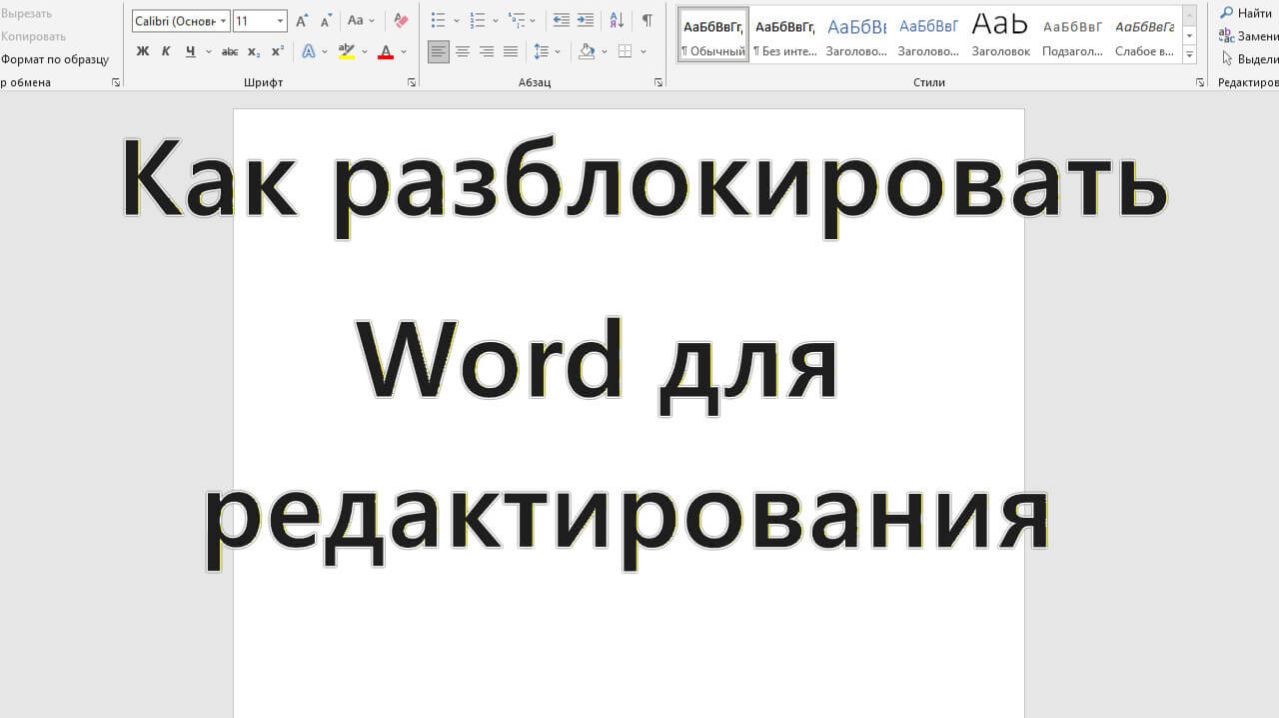Expand the underline style dropdown arrow

[x=209, y=51]
